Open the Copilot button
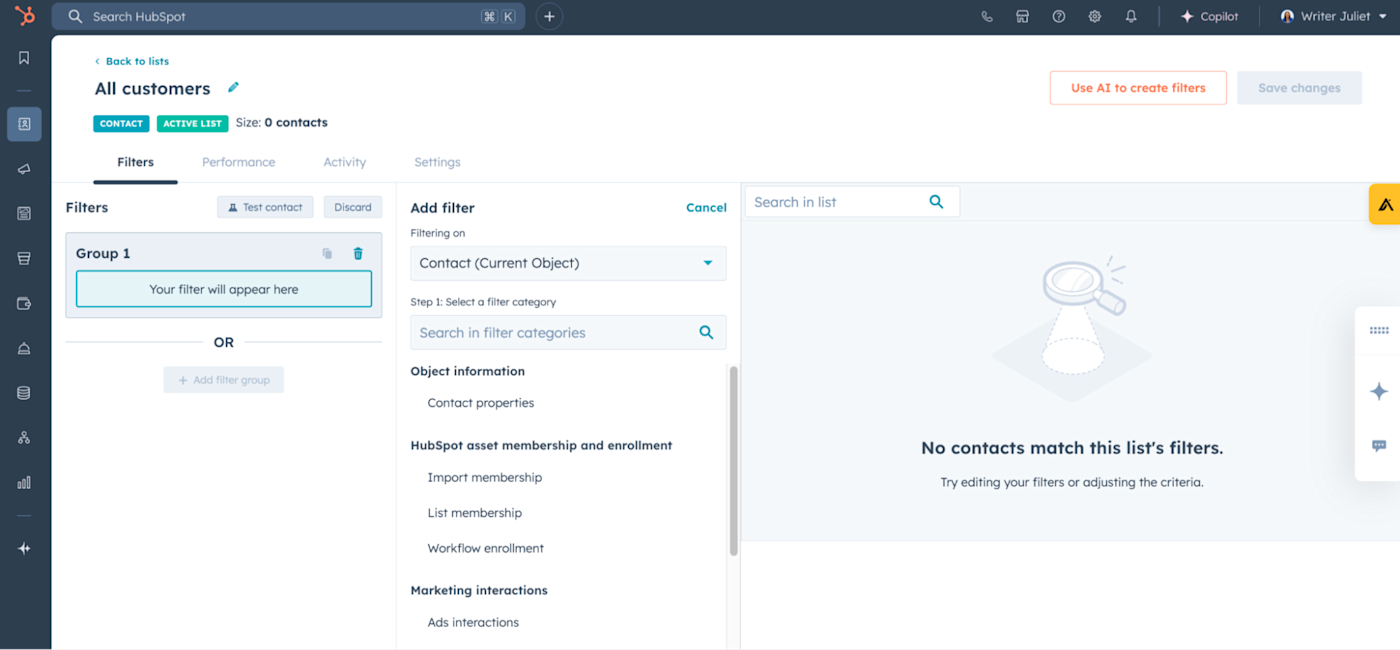This screenshot has width=1400, height=650. (x=1210, y=17)
